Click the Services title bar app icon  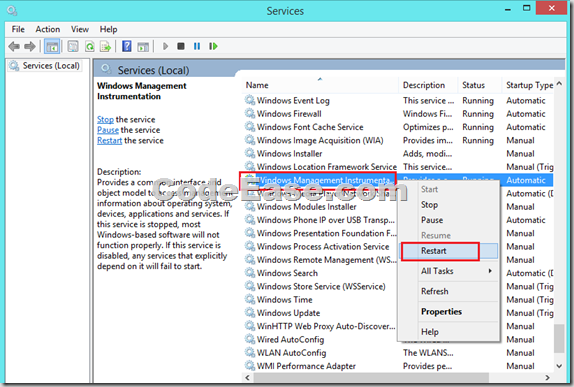pos(12,11)
